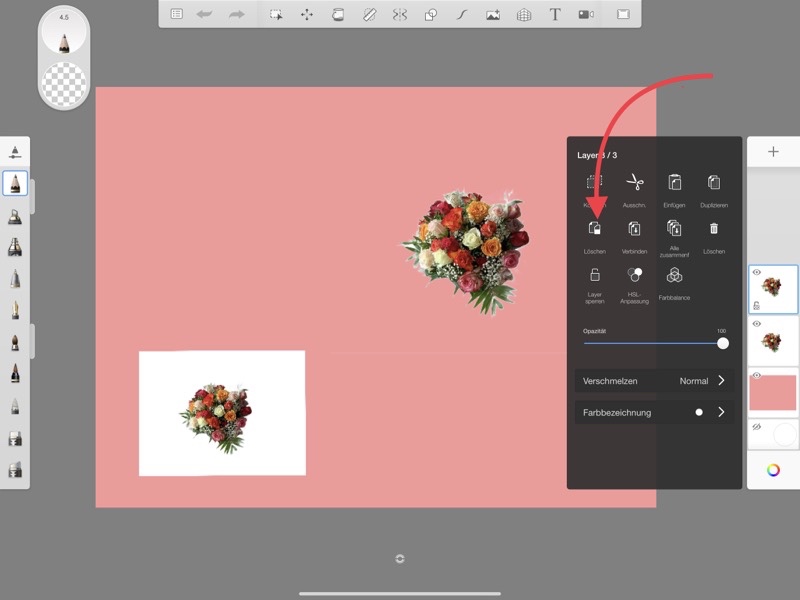Click the Duplizieren layer icon
Screen dimensions: 800x600
(714, 183)
